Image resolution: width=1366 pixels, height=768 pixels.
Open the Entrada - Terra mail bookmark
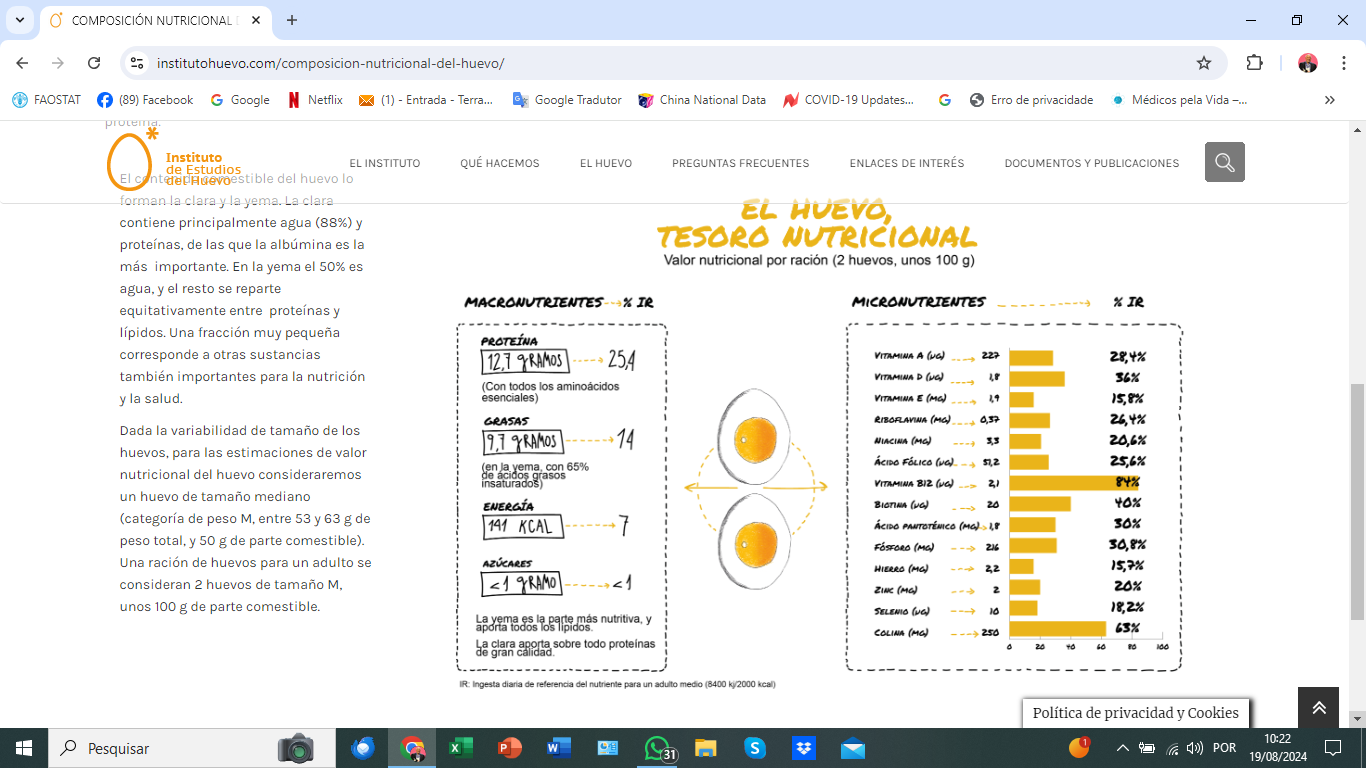(426, 100)
